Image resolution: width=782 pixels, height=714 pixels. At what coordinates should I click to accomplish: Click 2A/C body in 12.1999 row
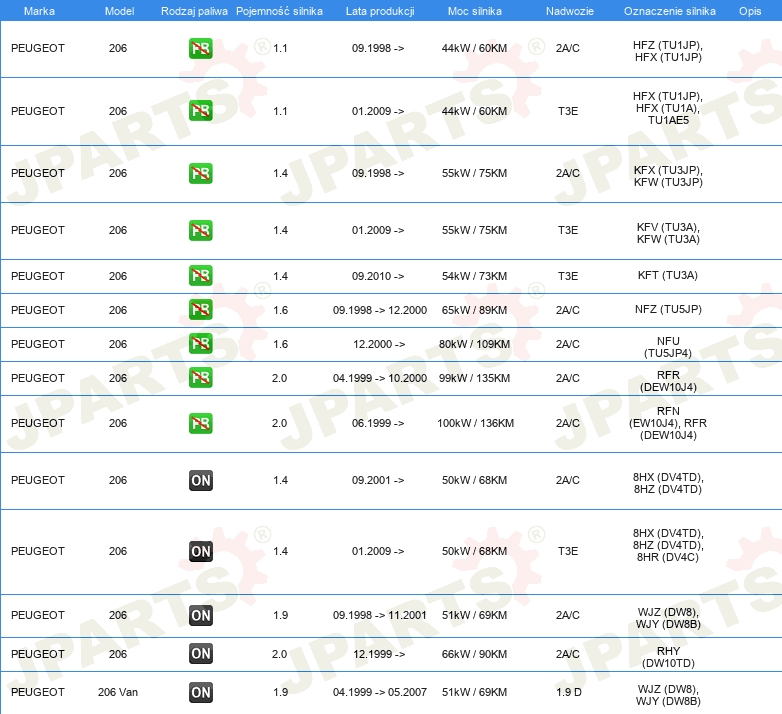(x=568, y=654)
